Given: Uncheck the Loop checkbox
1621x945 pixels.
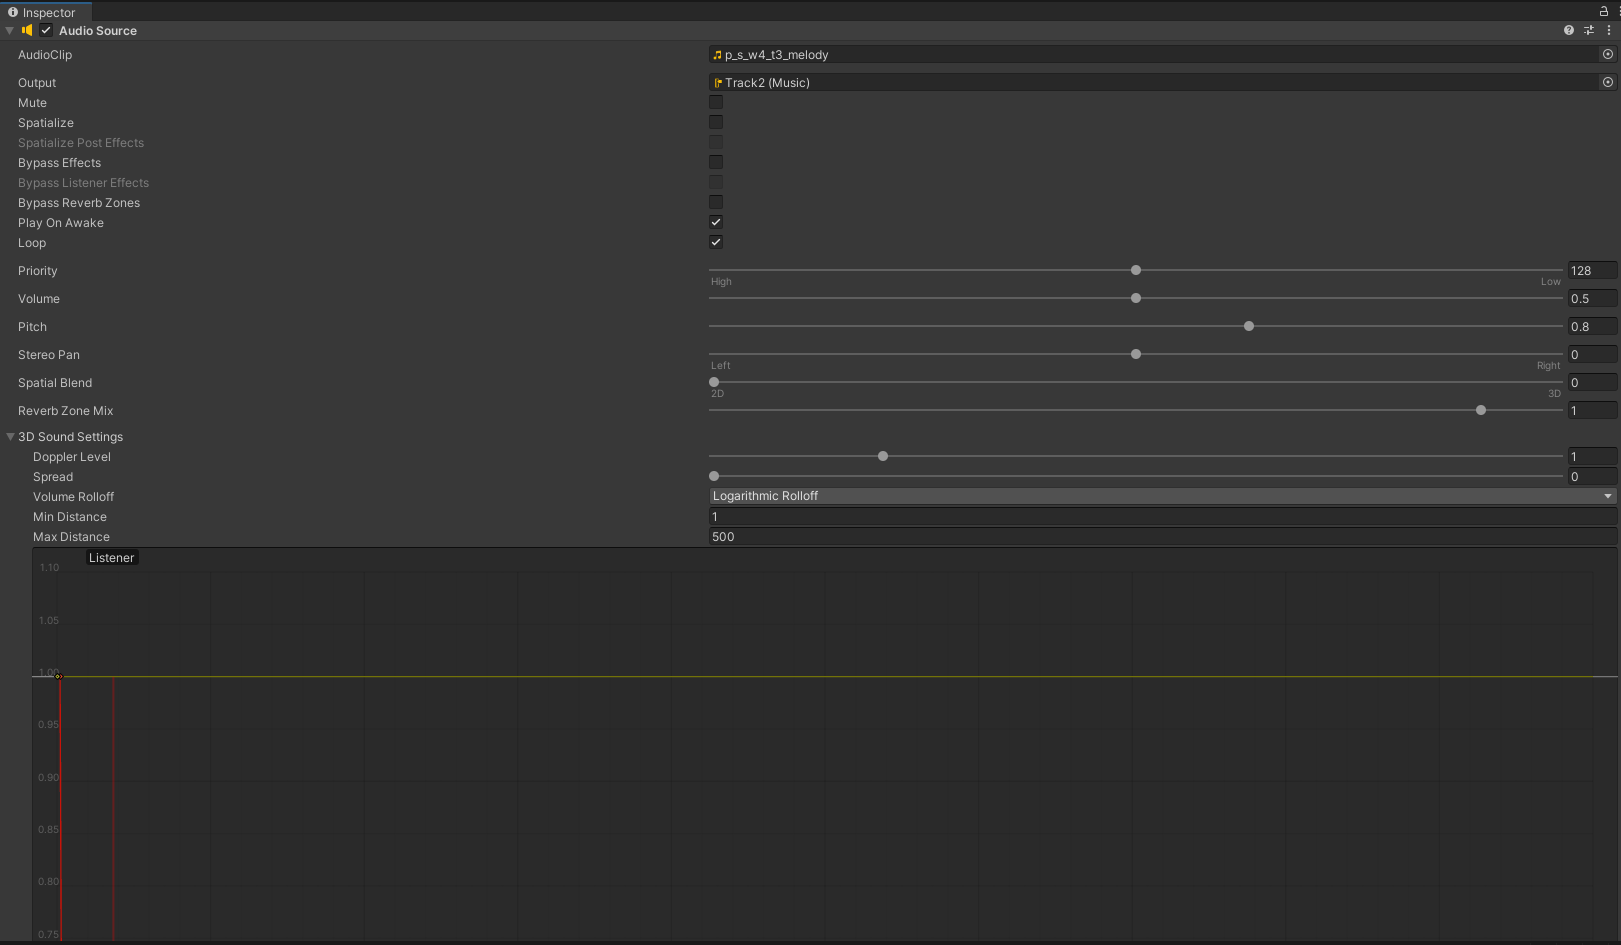Looking at the screenshot, I should tap(716, 242).
